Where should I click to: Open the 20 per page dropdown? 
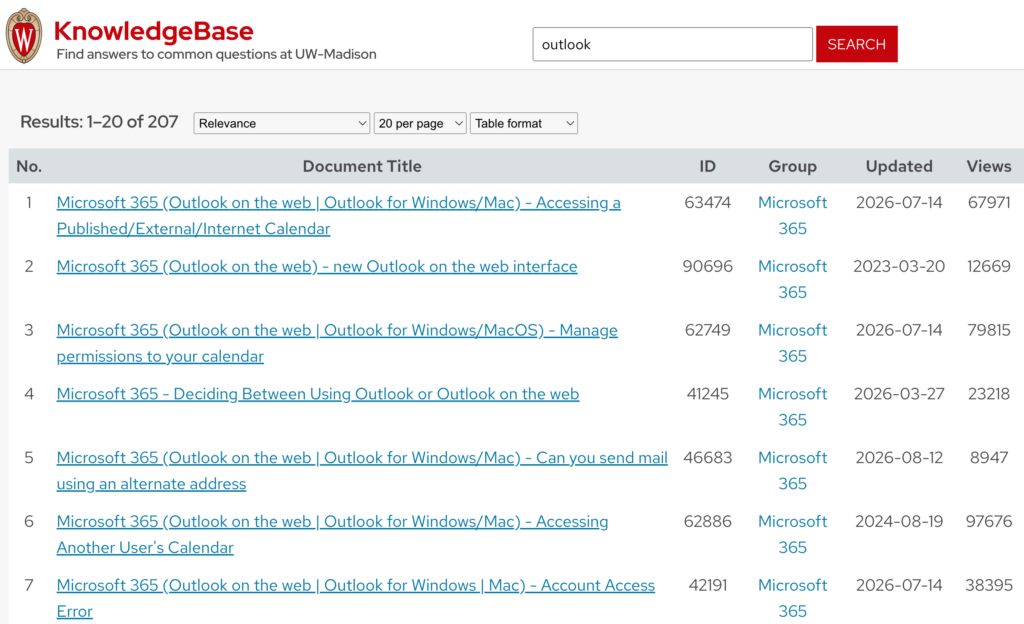click(420, 123)
